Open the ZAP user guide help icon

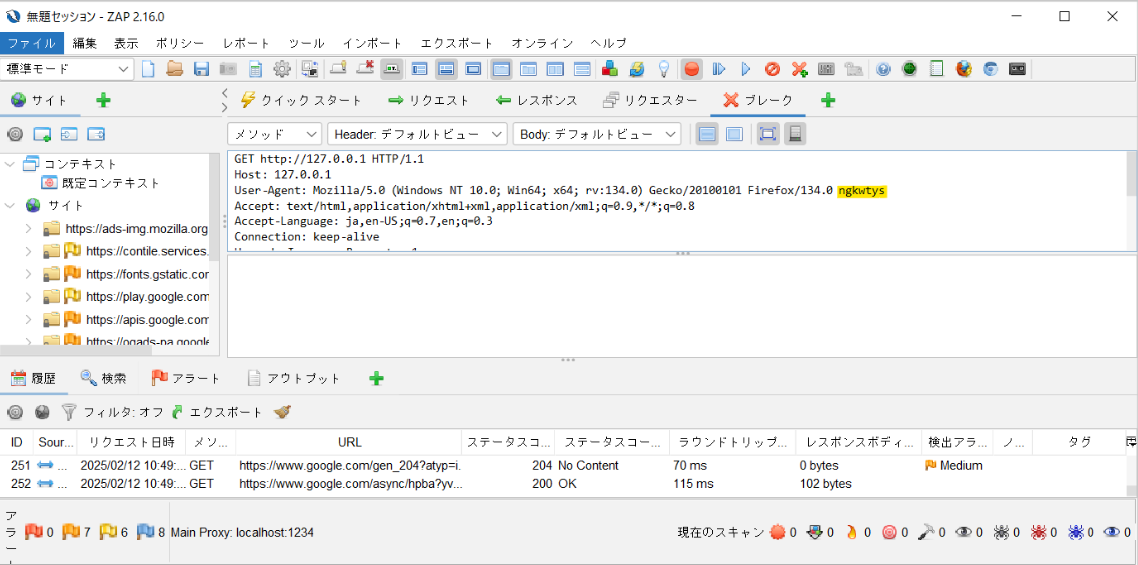883,69
